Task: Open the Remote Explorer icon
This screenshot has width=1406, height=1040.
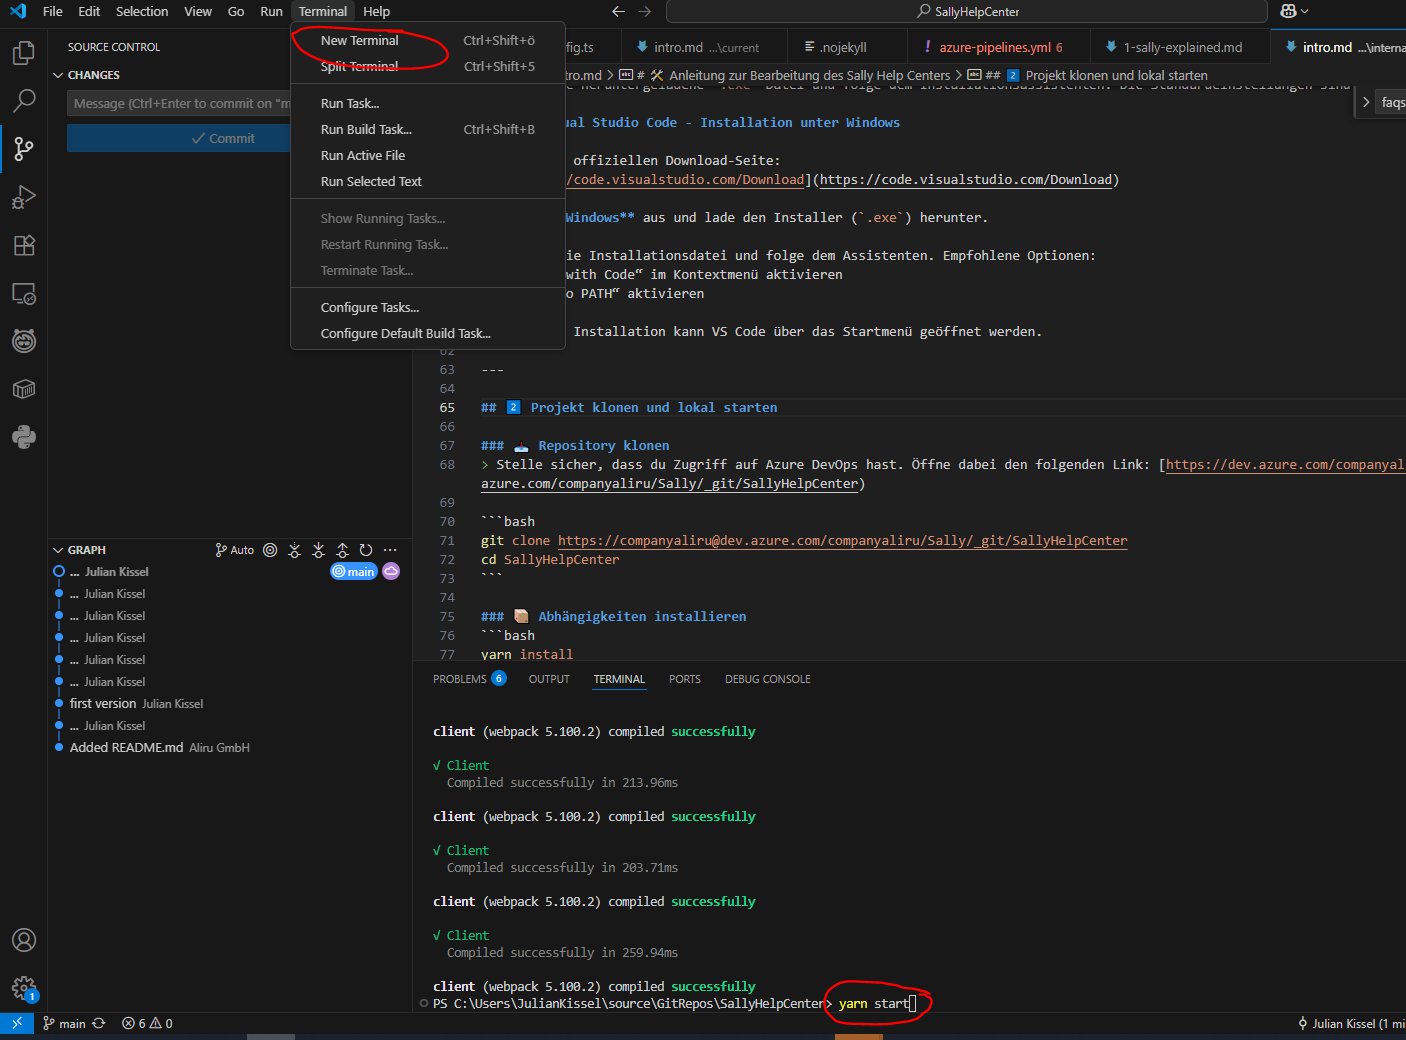Action: [x=24, y=293]
